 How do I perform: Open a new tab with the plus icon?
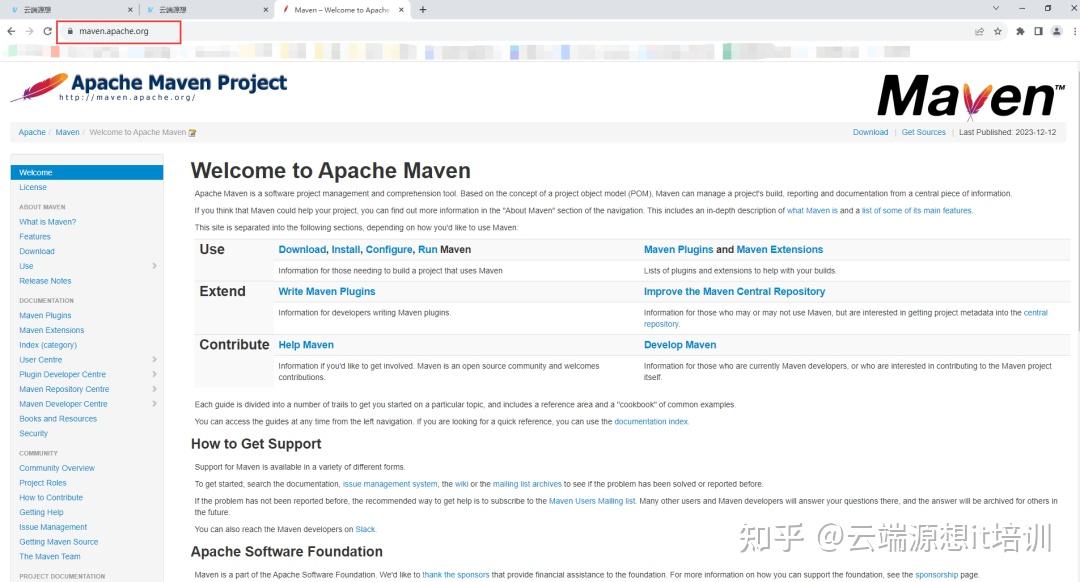(x=422, y=9)
